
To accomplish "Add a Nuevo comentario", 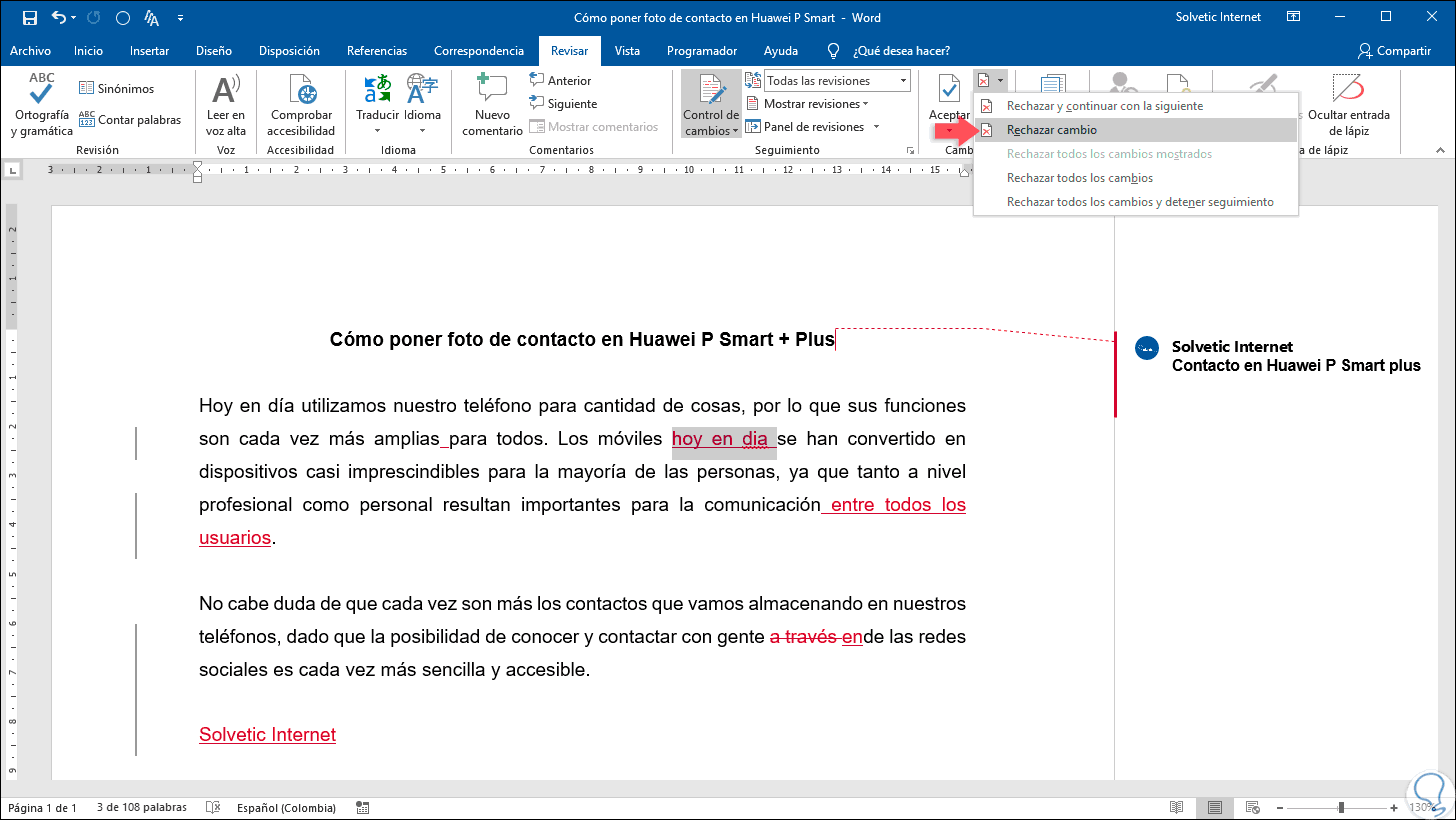I will pos(492,105).
